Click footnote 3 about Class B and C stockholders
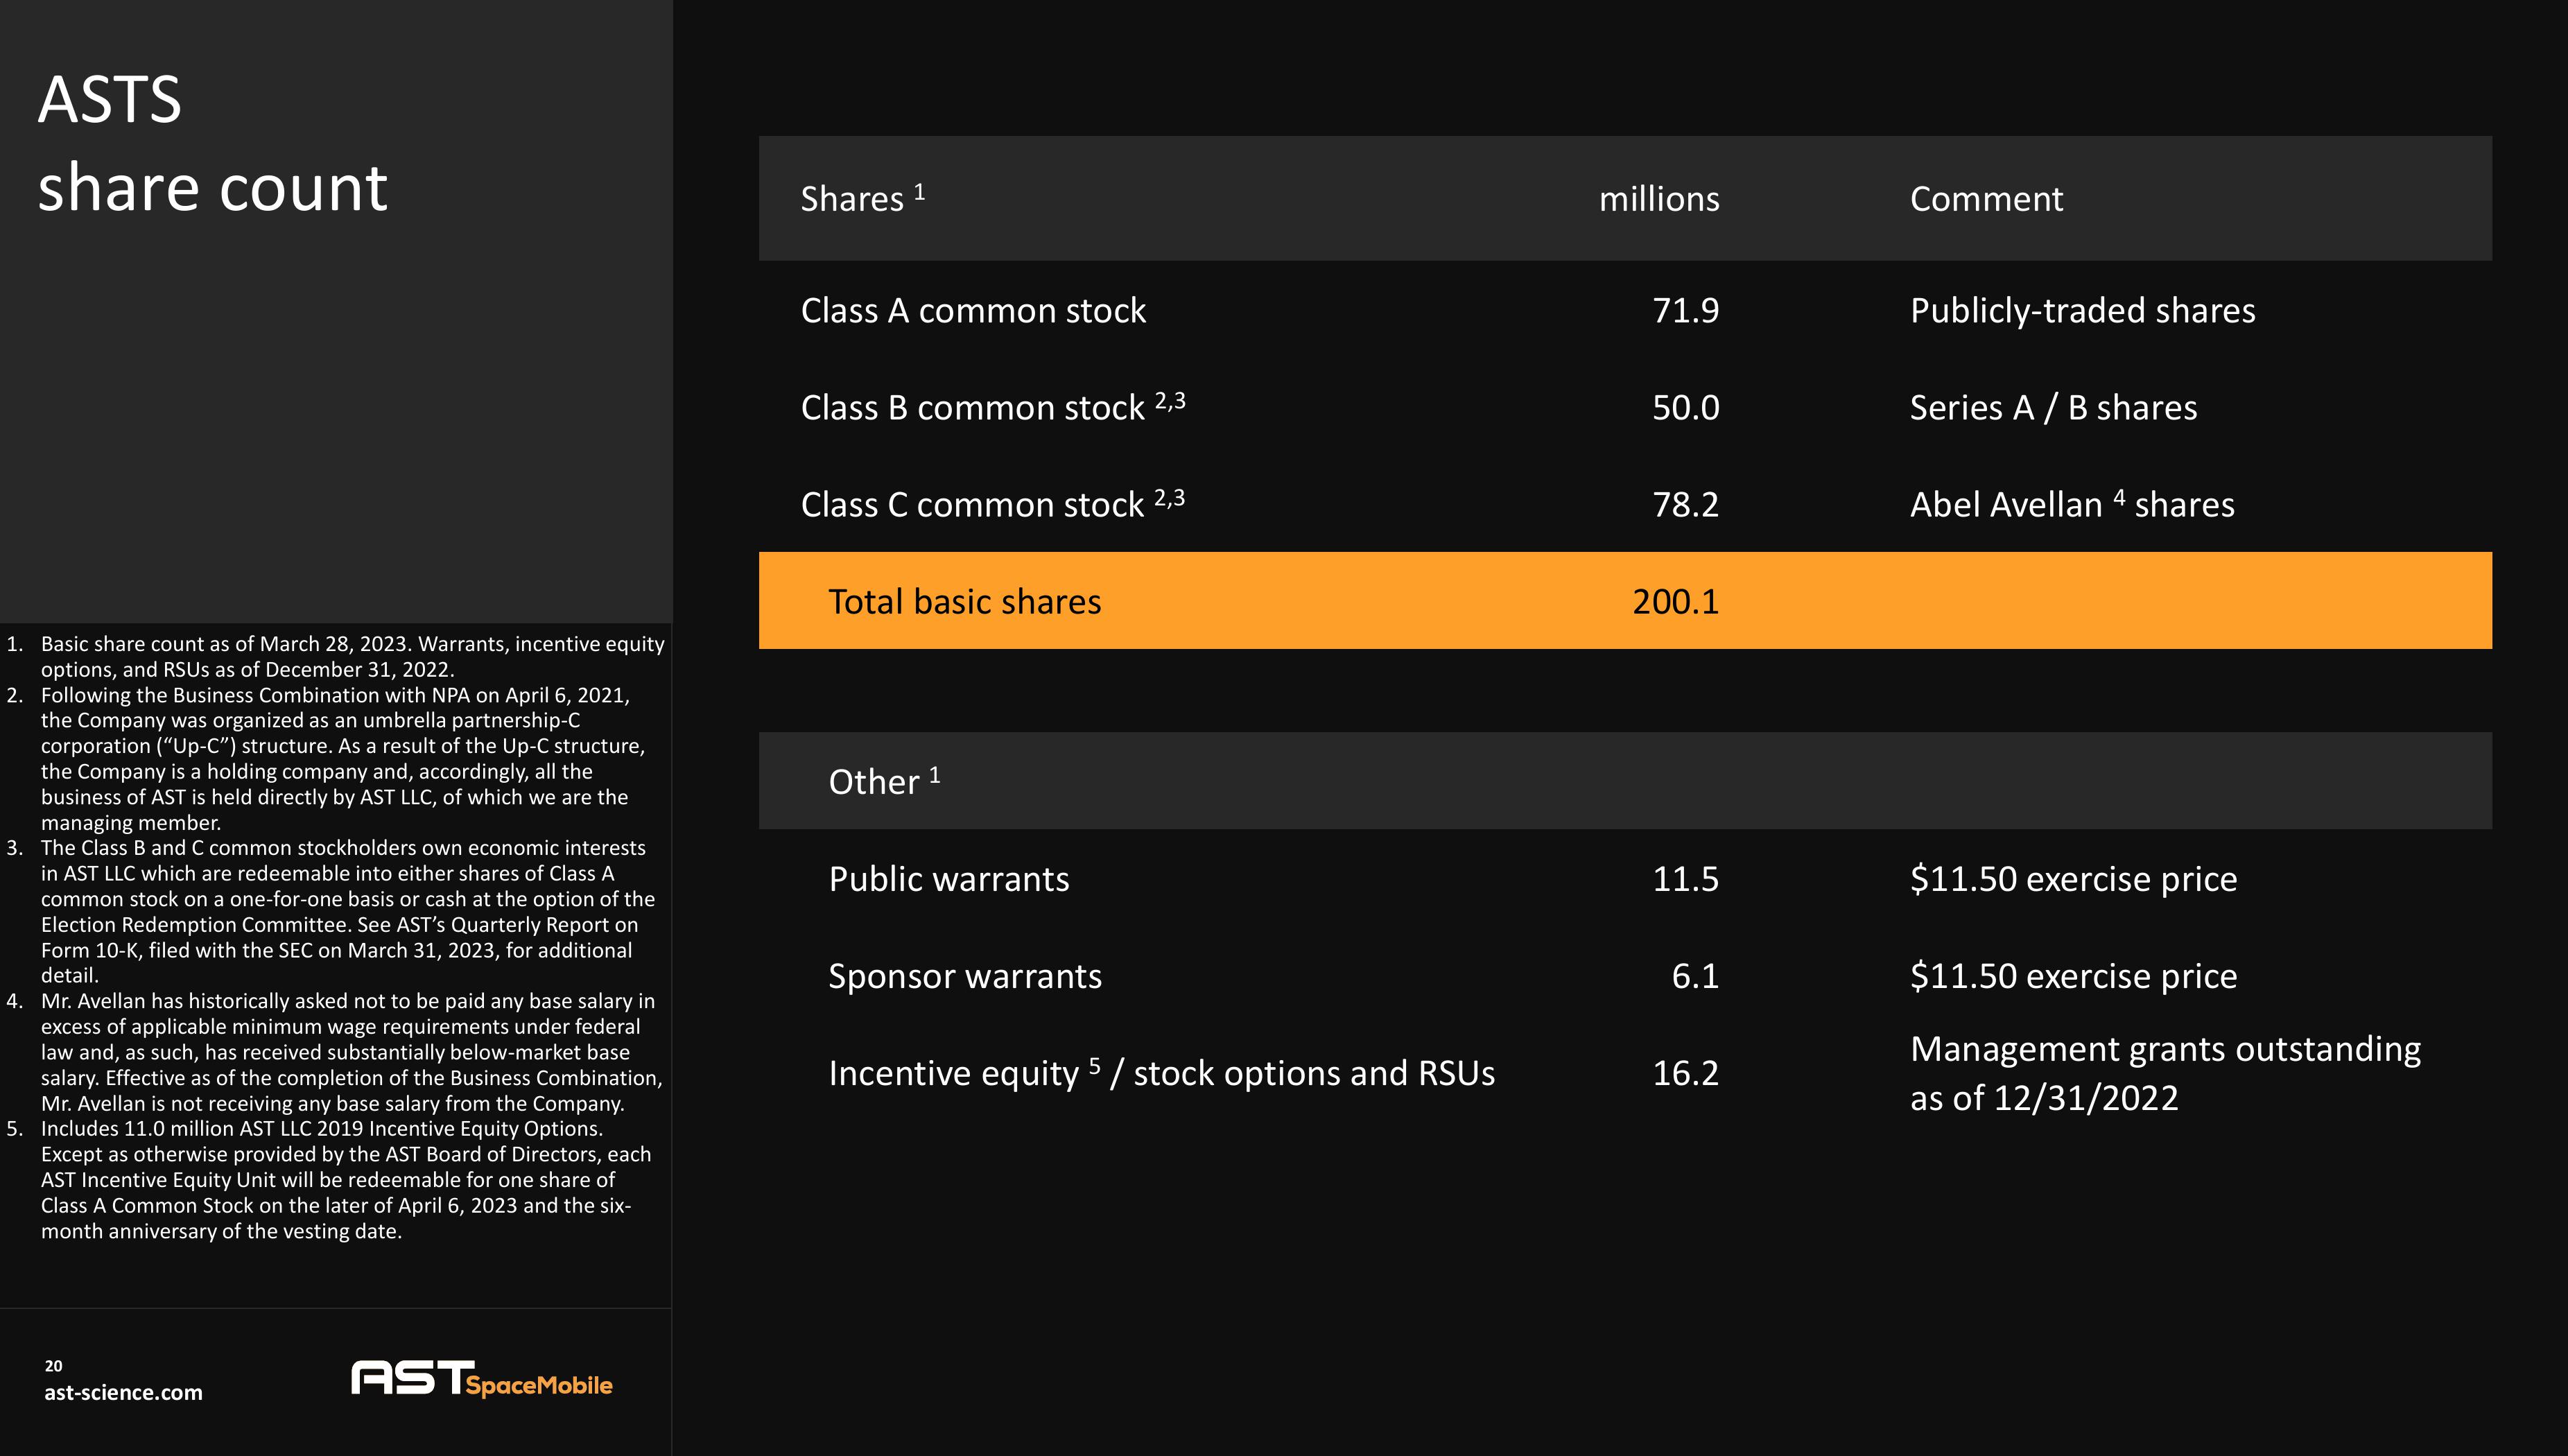The image size is (2568, 1456). (x=332, y=911)
